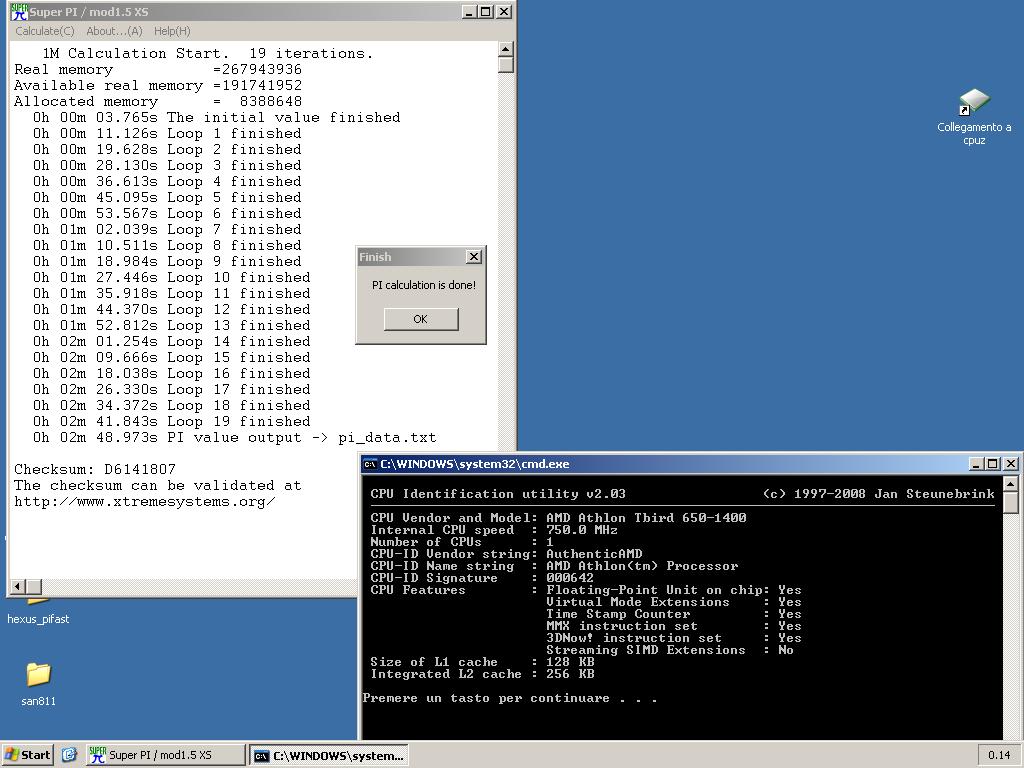
Task: Click 'CPU Identification utility v2.03' header
Action: [498, 494]
